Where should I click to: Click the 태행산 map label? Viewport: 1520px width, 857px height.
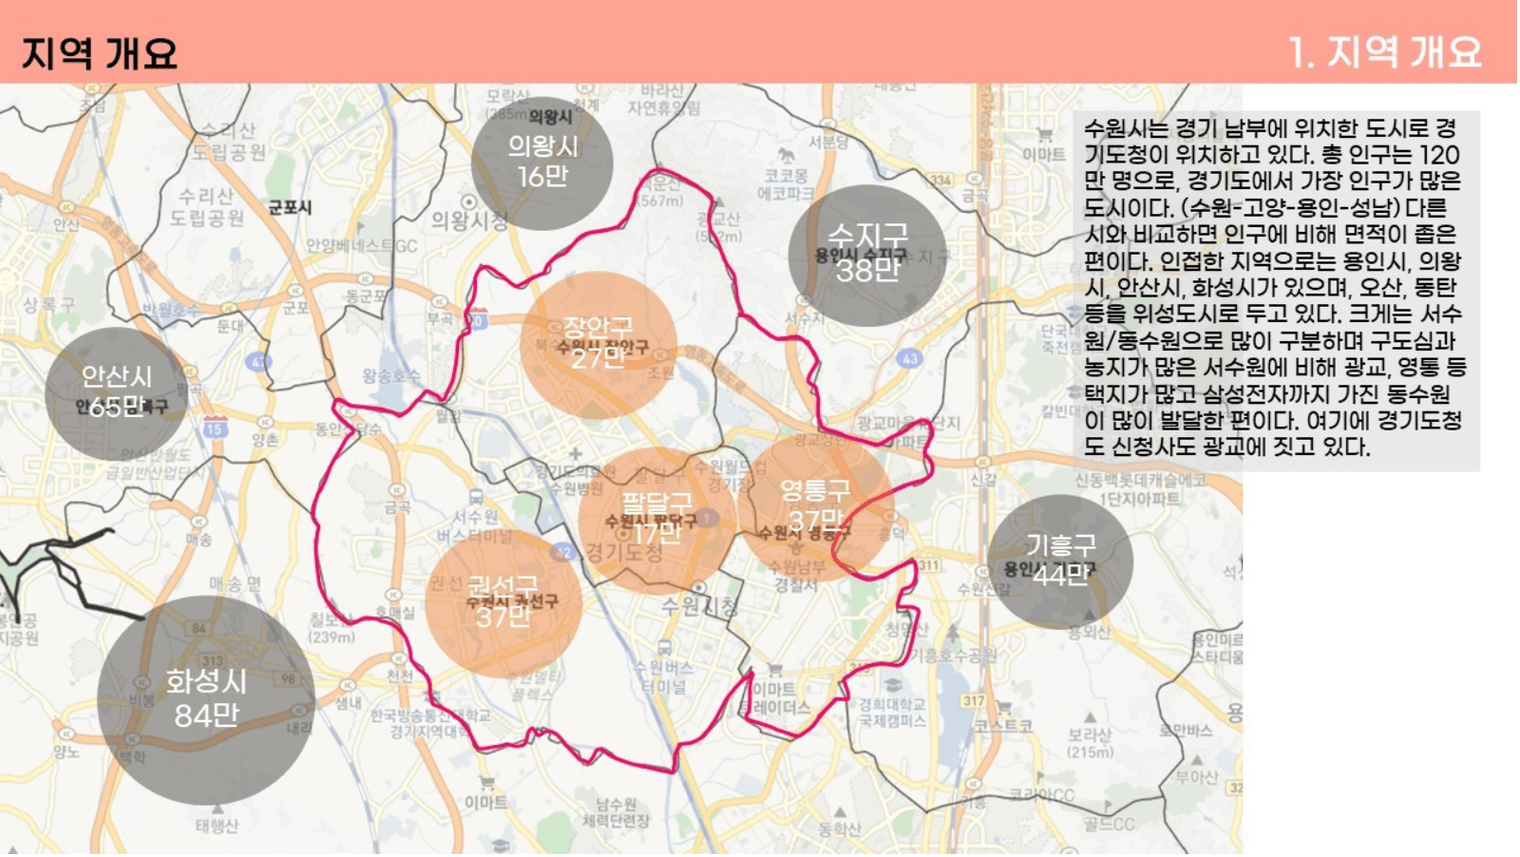tap(217, 826)
